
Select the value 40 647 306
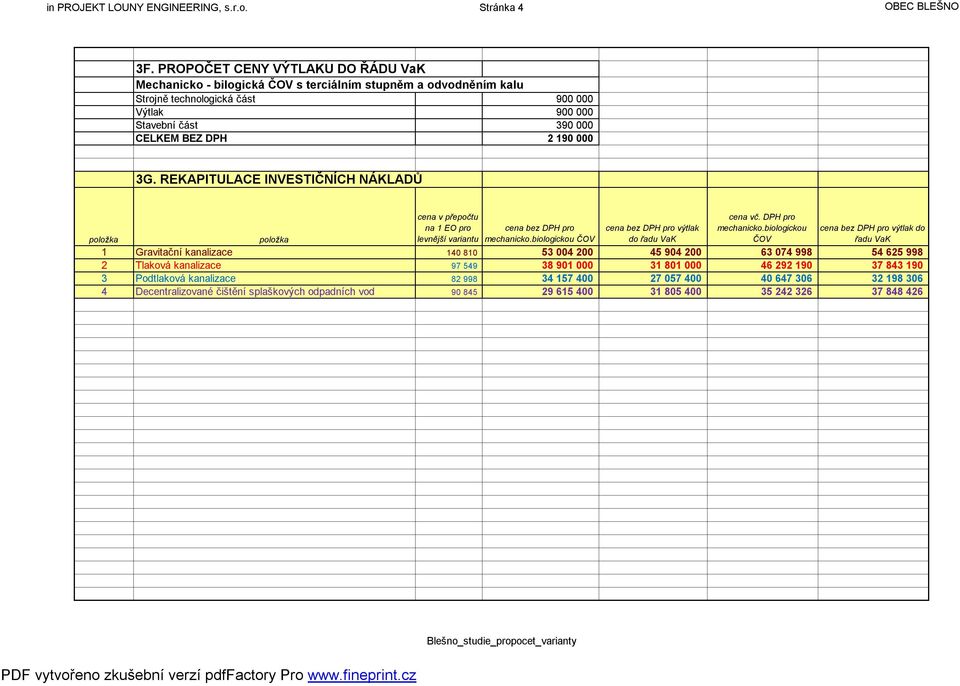point(786,279)
